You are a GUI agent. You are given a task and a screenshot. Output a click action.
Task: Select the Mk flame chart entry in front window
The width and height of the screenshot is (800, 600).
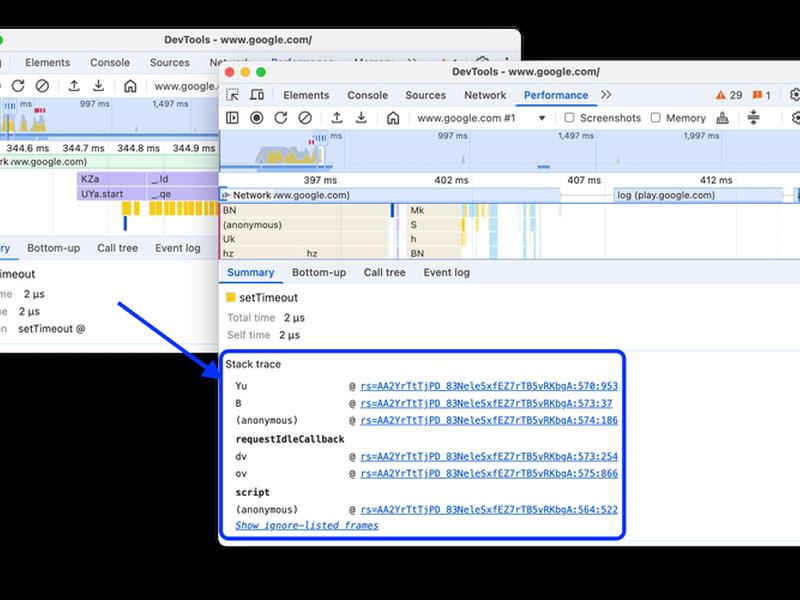pos(434,210)
